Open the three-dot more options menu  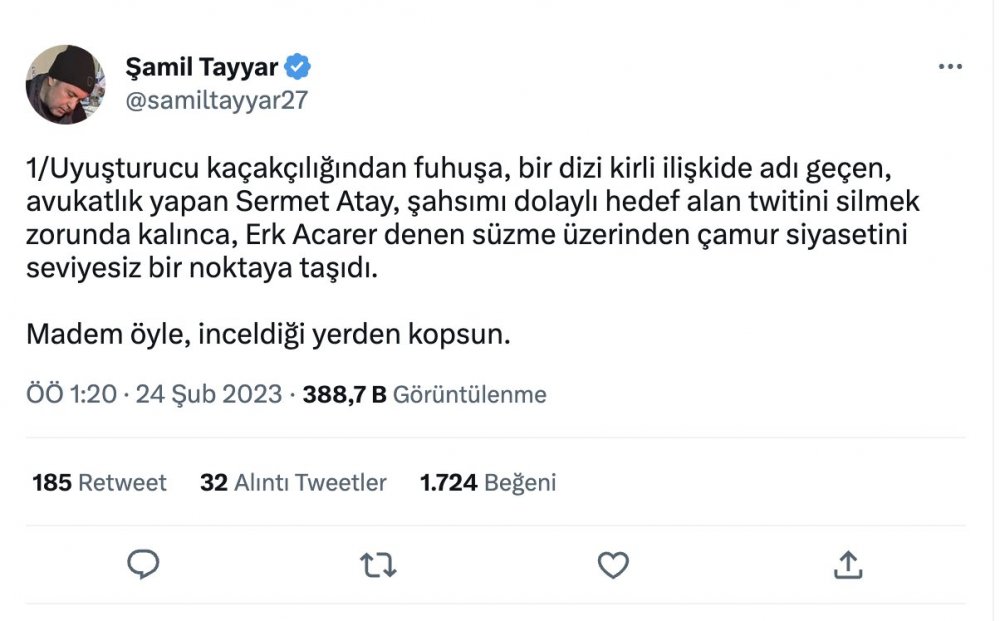(x=950, y=67)
